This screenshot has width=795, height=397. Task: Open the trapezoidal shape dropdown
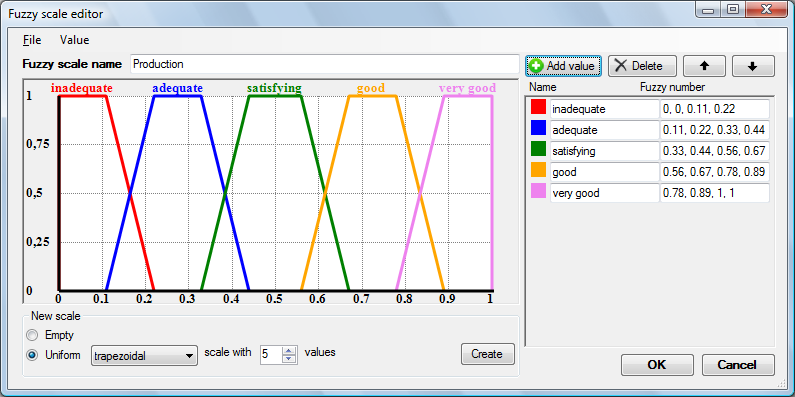click(x=144, y=356)
